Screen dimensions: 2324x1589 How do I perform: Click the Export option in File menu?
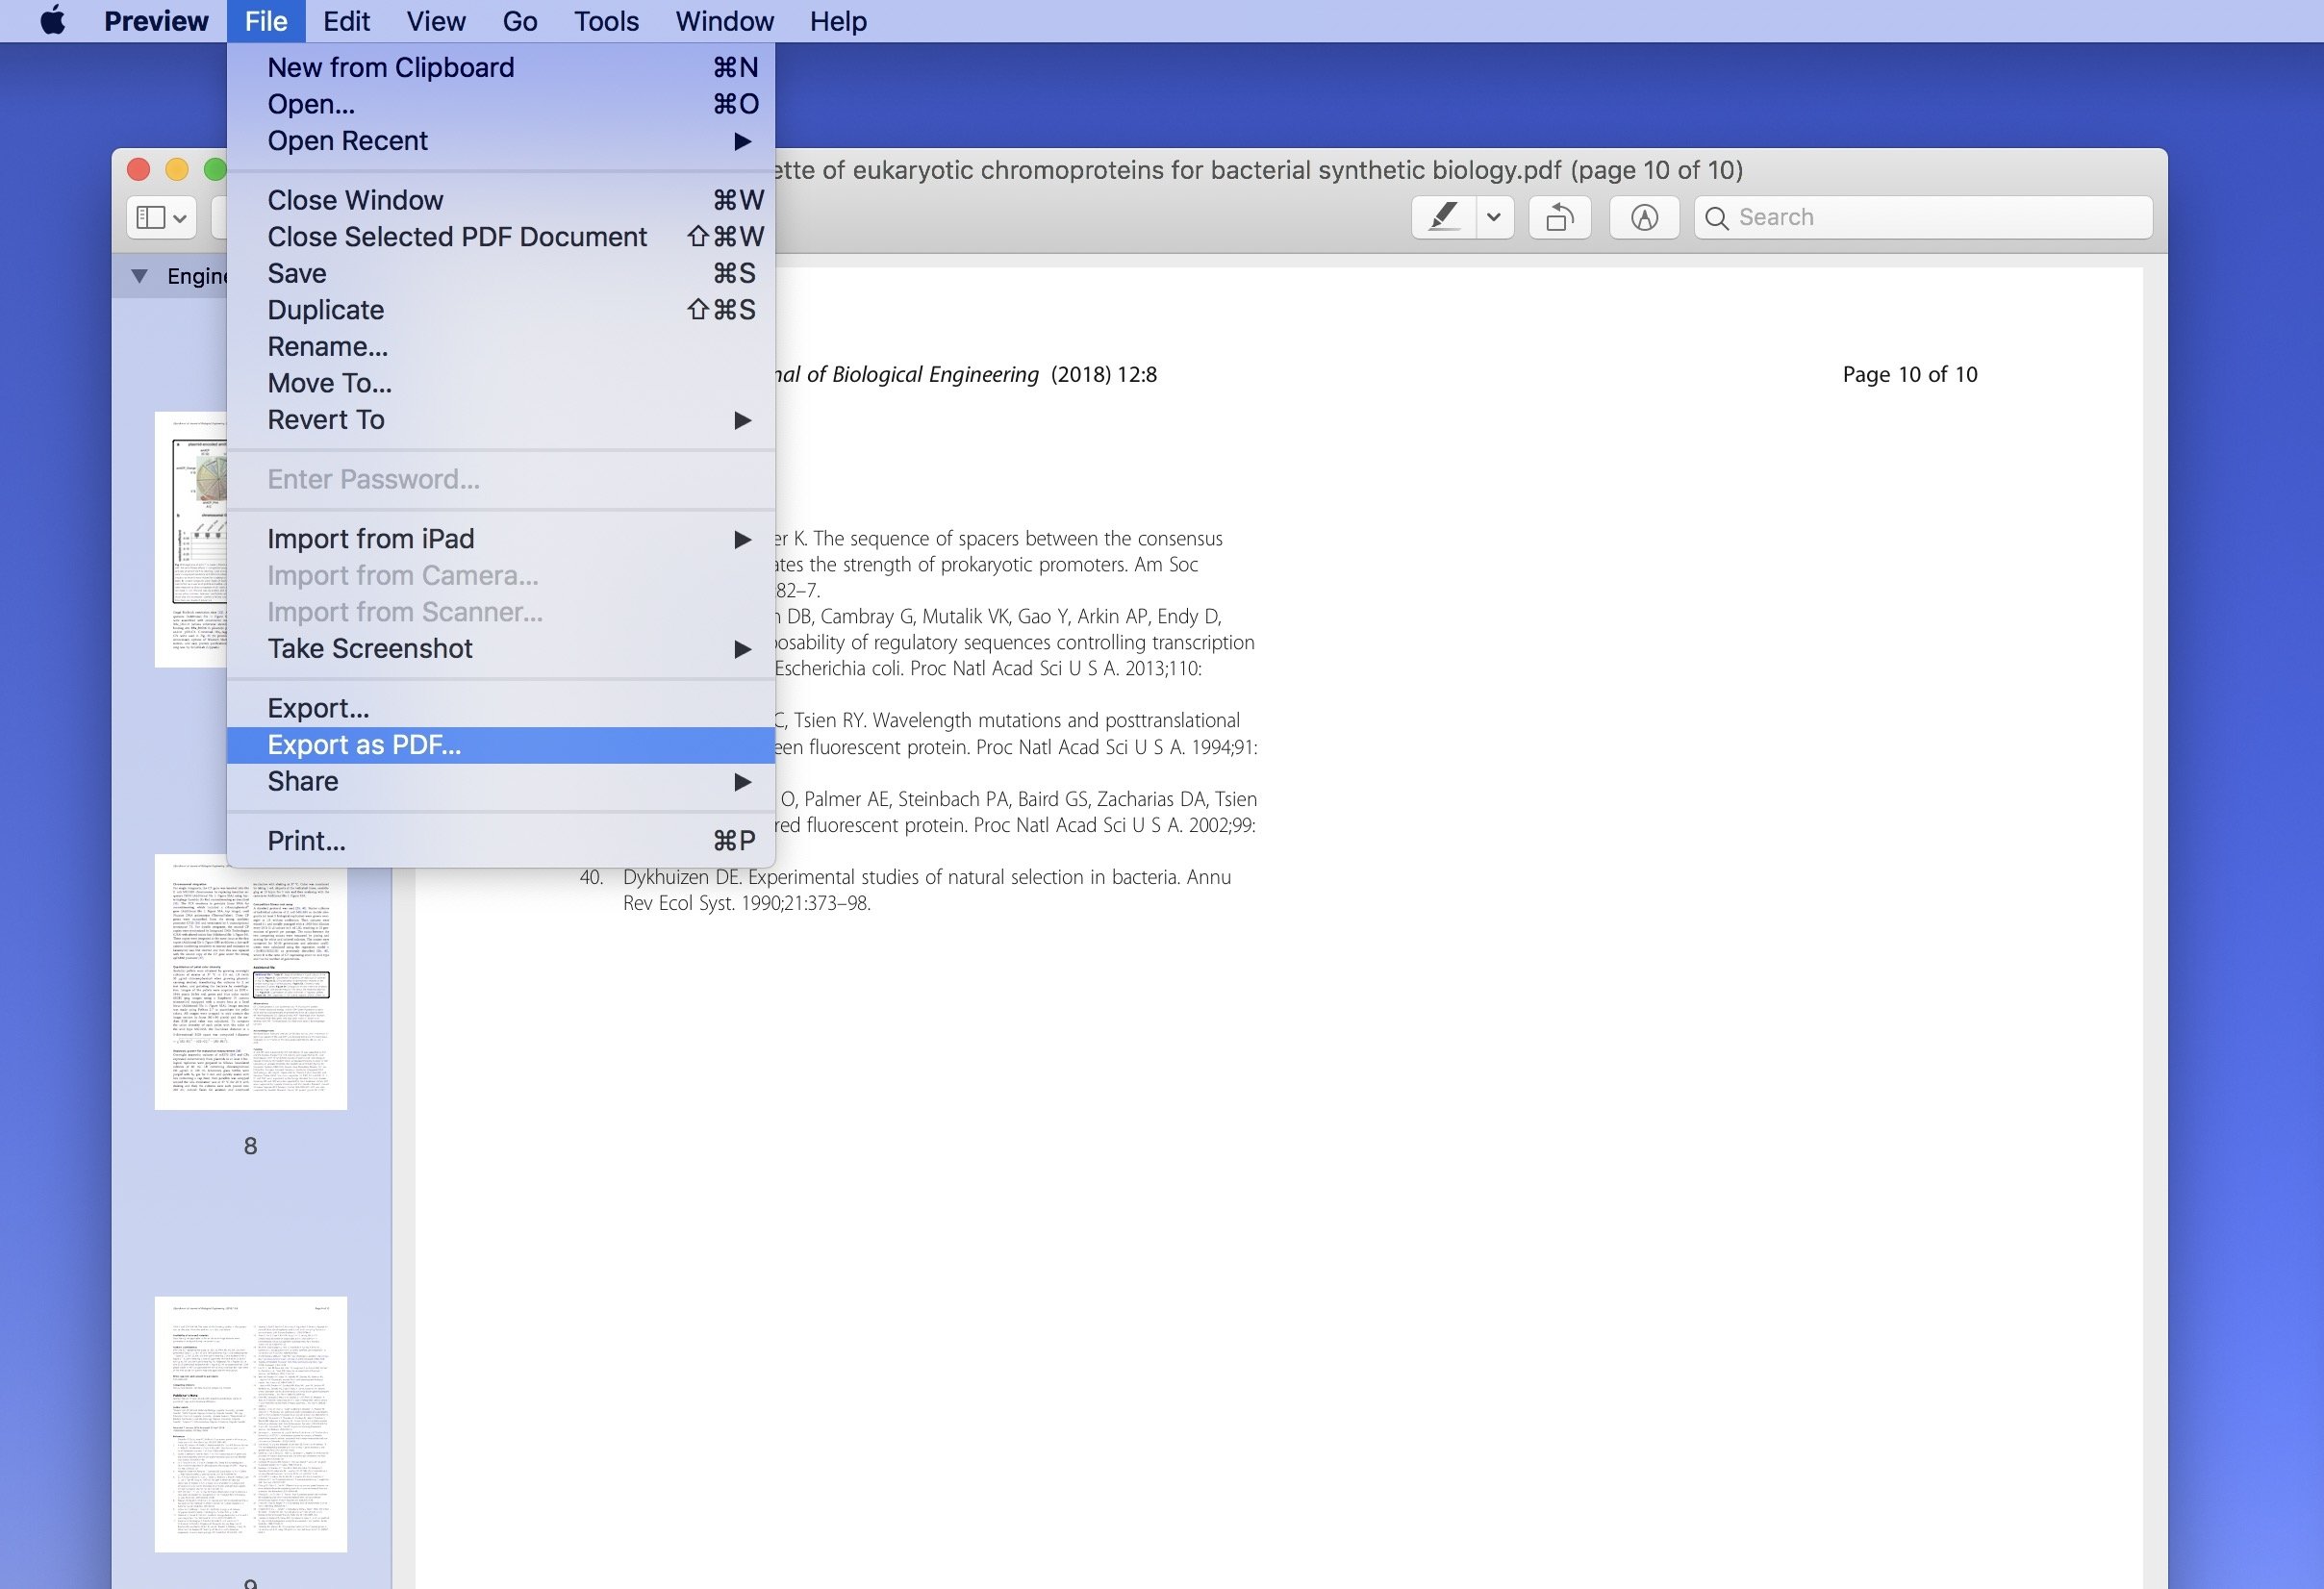click(317, 708)
